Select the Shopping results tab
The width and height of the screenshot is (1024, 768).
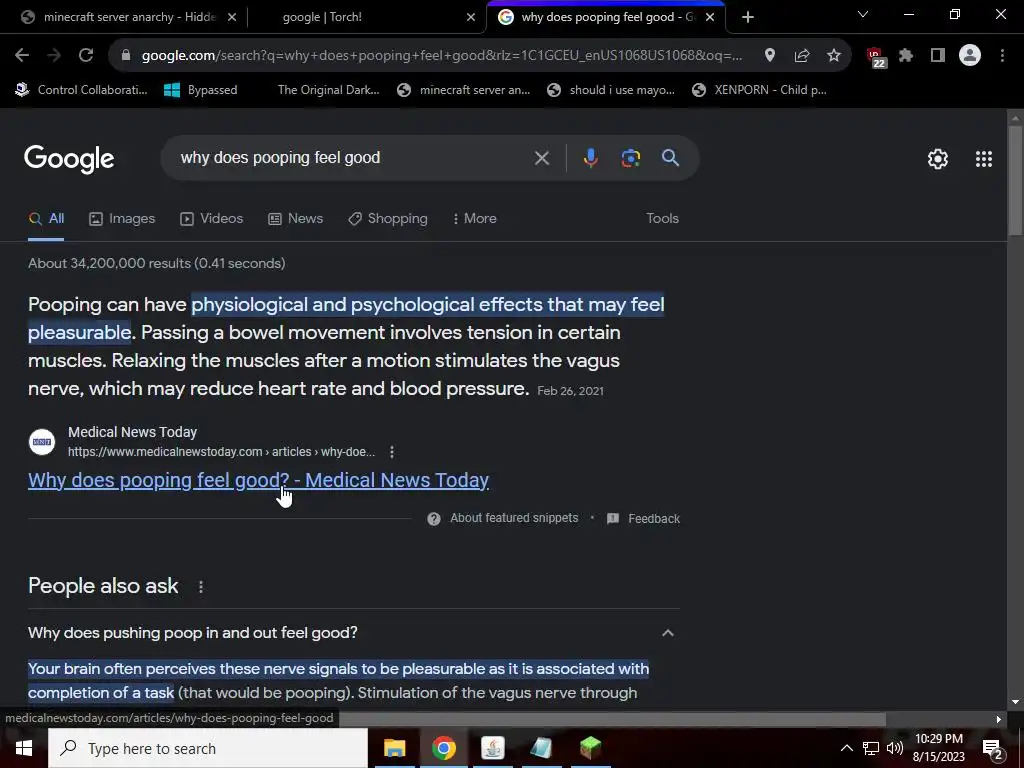pyautogui.click(x=388, y=219)
